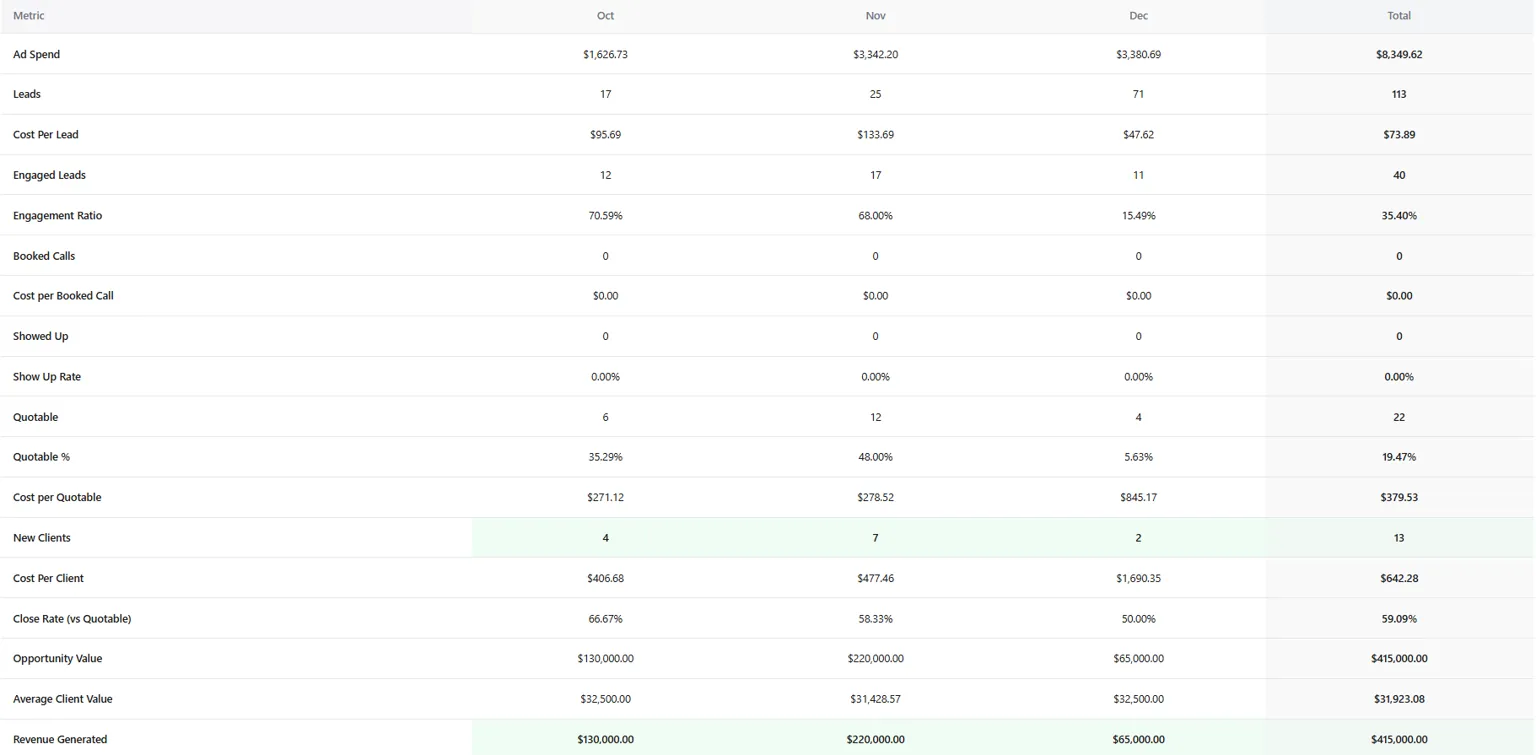The height and width of the screenshot is (755, 1536).
Task: Click the Ad Spend row label
Action: [36, 55]
